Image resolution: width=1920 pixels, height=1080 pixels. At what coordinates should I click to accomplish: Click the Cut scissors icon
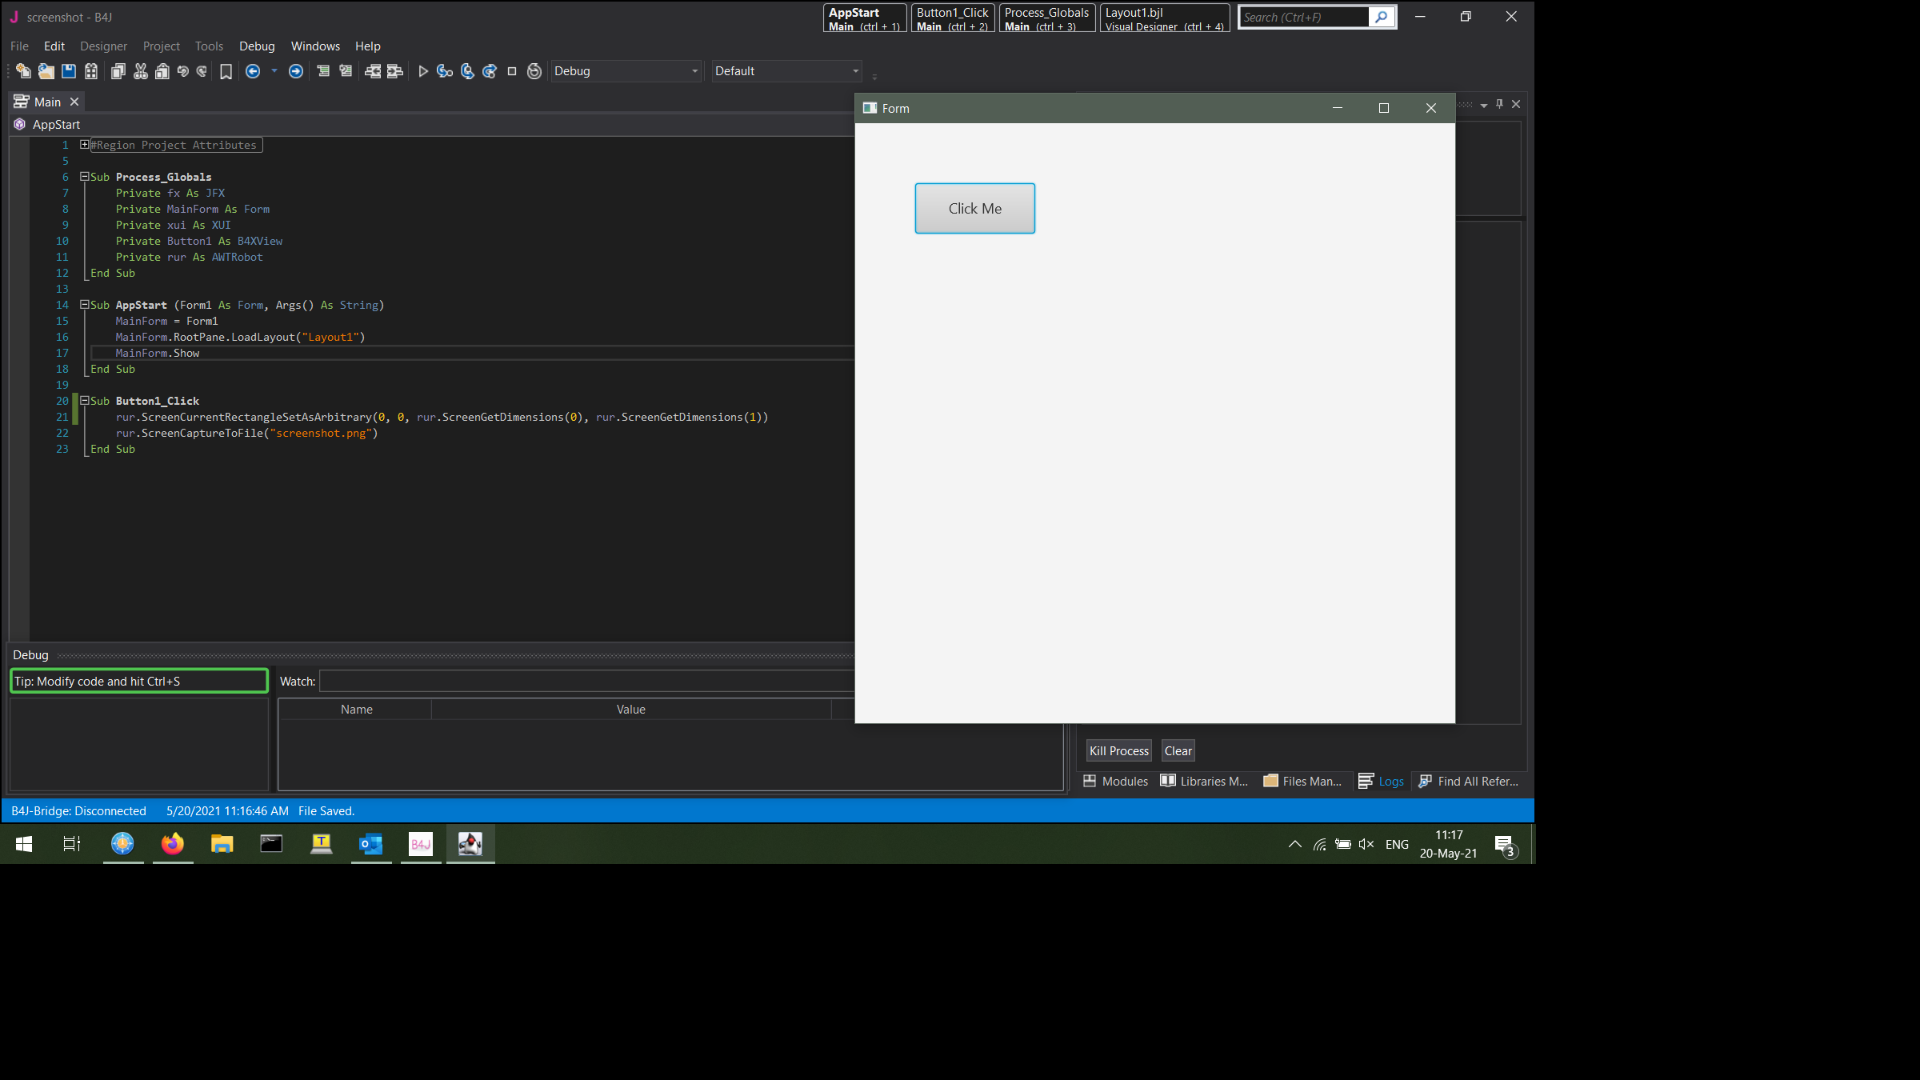[140, 71]
